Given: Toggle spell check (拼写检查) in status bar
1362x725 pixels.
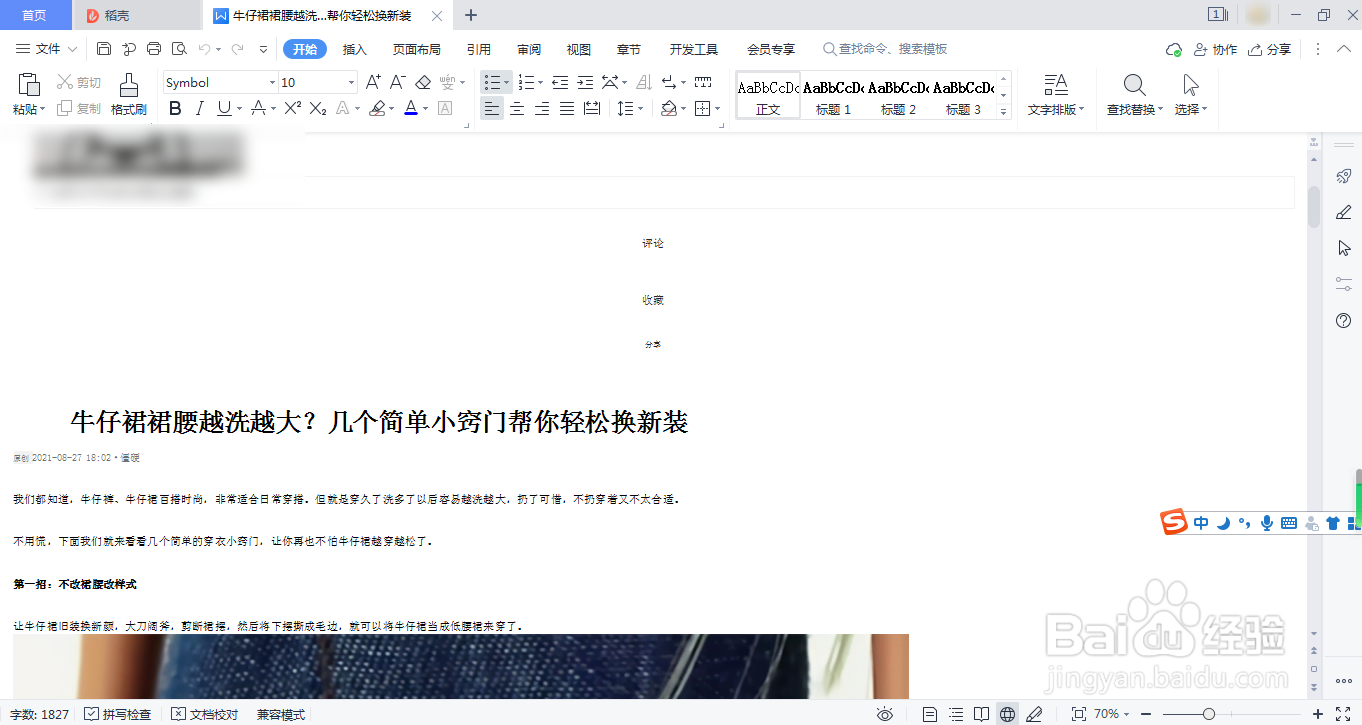Looking at the screenshot, I should (x=117, y=714).
